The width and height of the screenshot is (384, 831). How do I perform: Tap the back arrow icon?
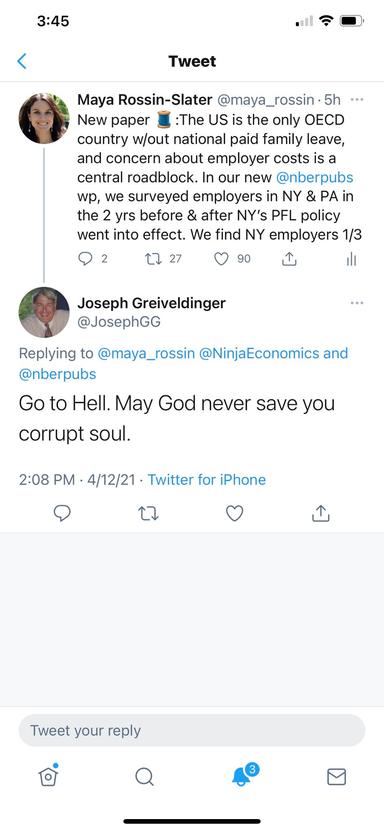coord(22,61)
